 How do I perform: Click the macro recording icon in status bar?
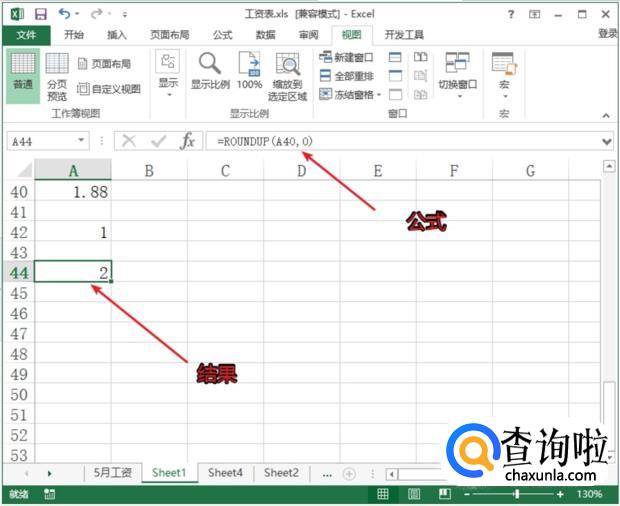(x=49, y=494)
